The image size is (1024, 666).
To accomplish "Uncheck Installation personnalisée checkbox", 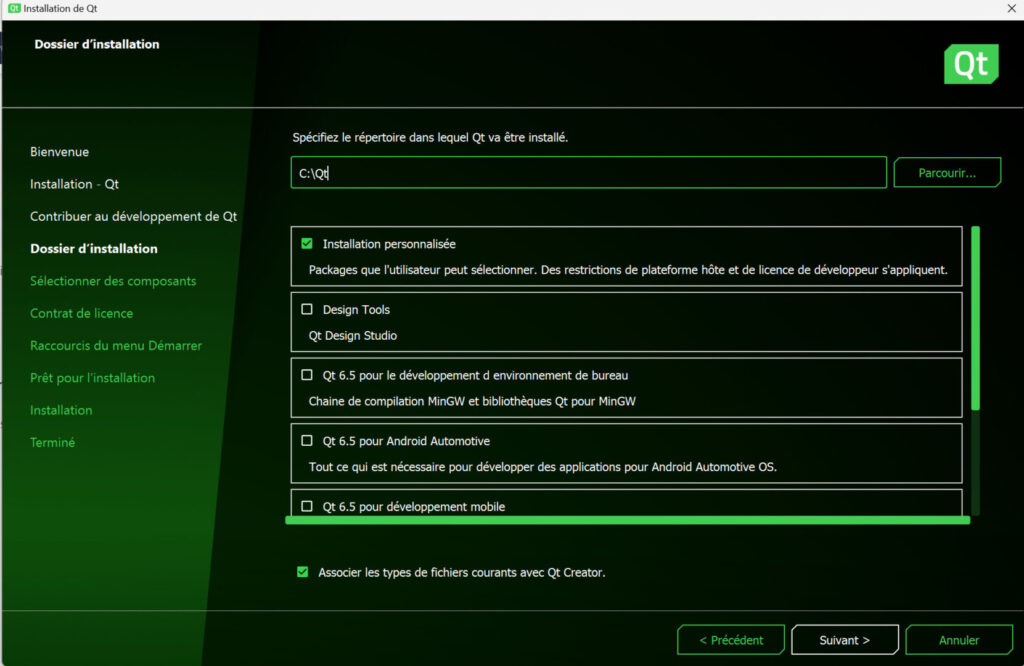I will [x=307, y=244].
